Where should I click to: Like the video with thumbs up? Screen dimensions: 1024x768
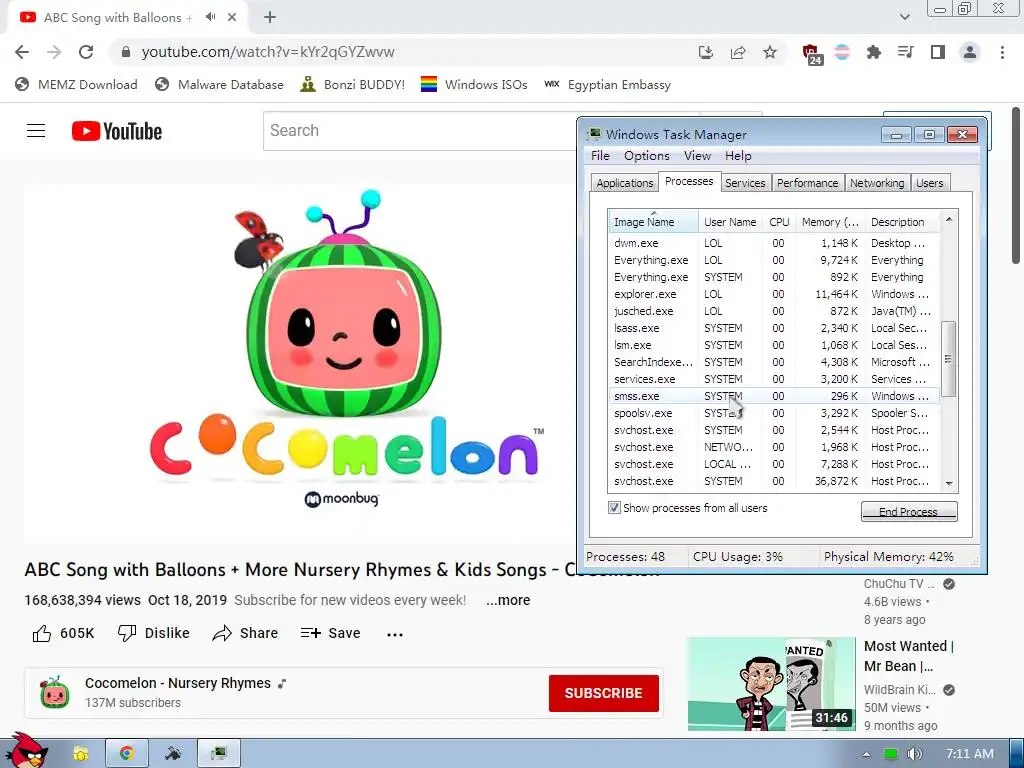point(63,633)
